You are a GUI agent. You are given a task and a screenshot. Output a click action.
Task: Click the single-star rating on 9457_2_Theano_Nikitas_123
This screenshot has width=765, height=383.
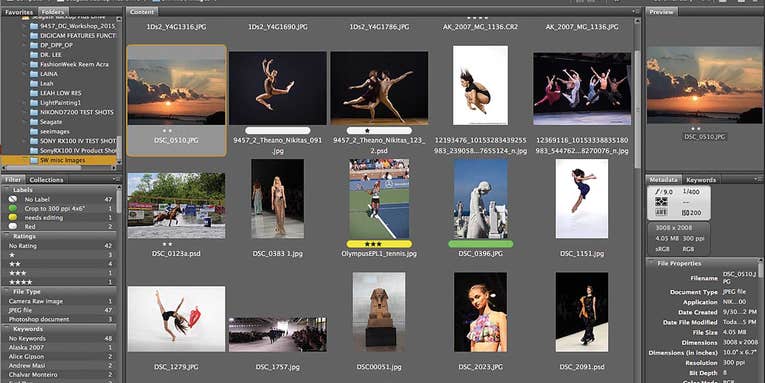[367, 131]
